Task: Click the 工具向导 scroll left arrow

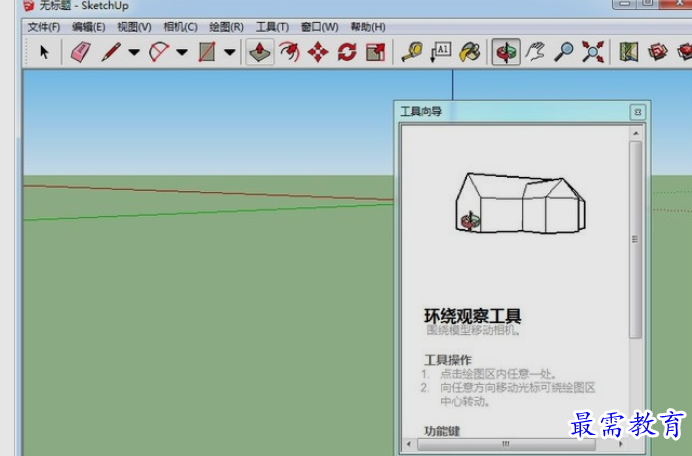Action: pyautogui.click(x=409, y=444)
